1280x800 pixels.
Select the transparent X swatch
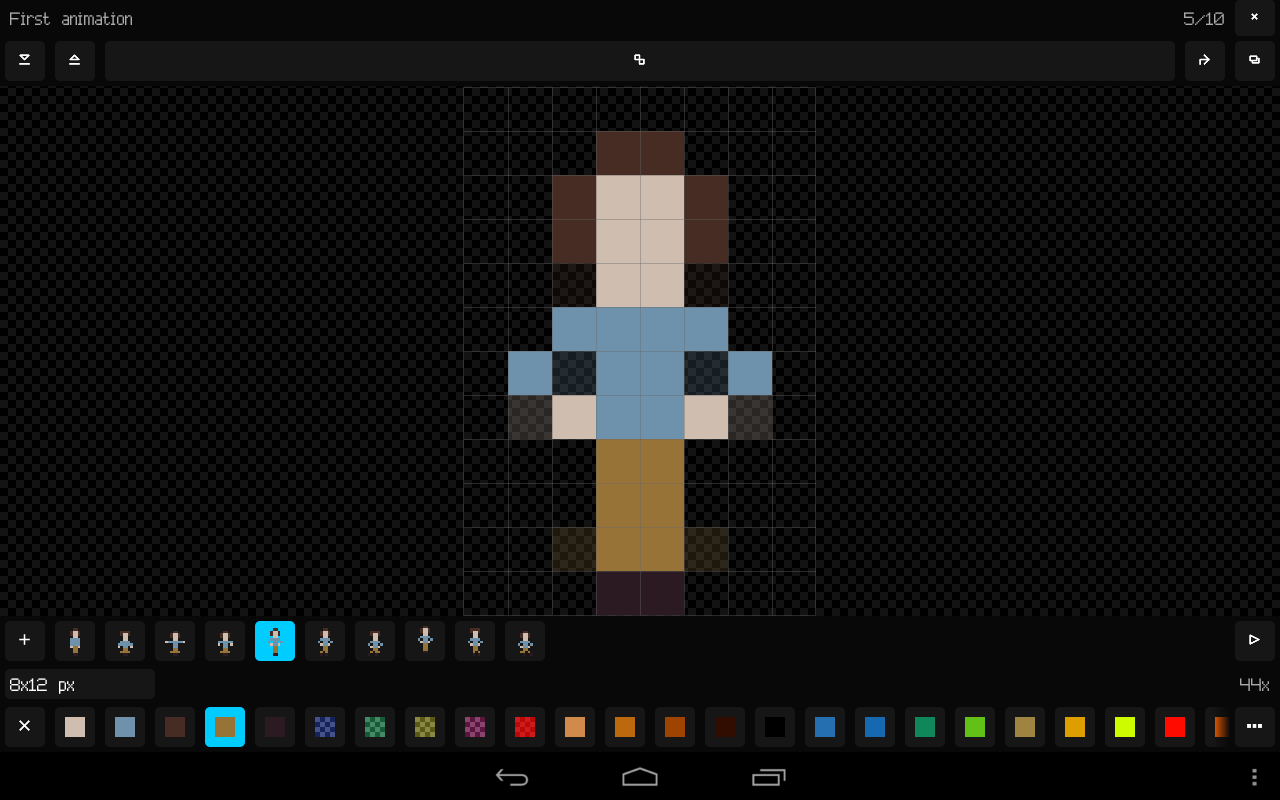(25, 727)
